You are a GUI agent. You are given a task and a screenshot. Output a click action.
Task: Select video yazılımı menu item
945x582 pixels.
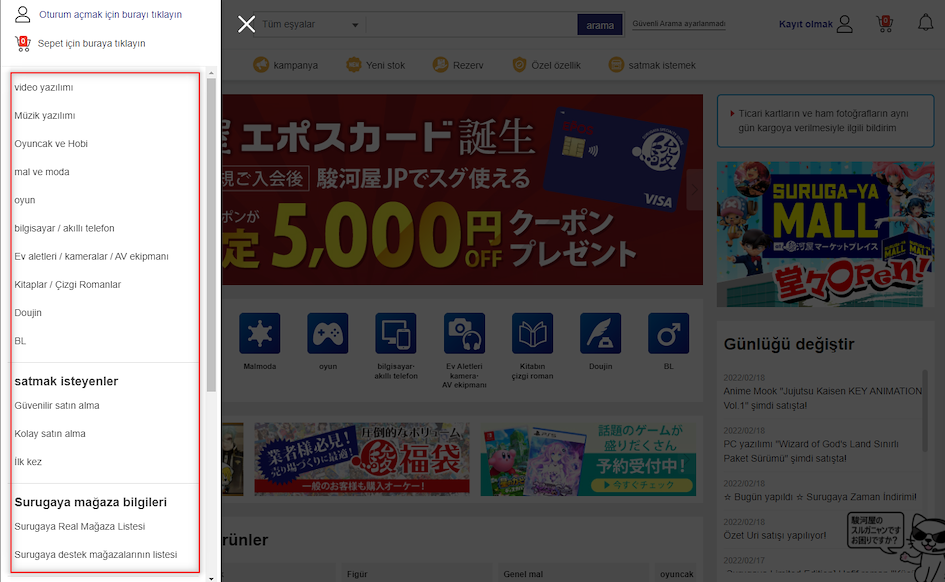[44, 87]
